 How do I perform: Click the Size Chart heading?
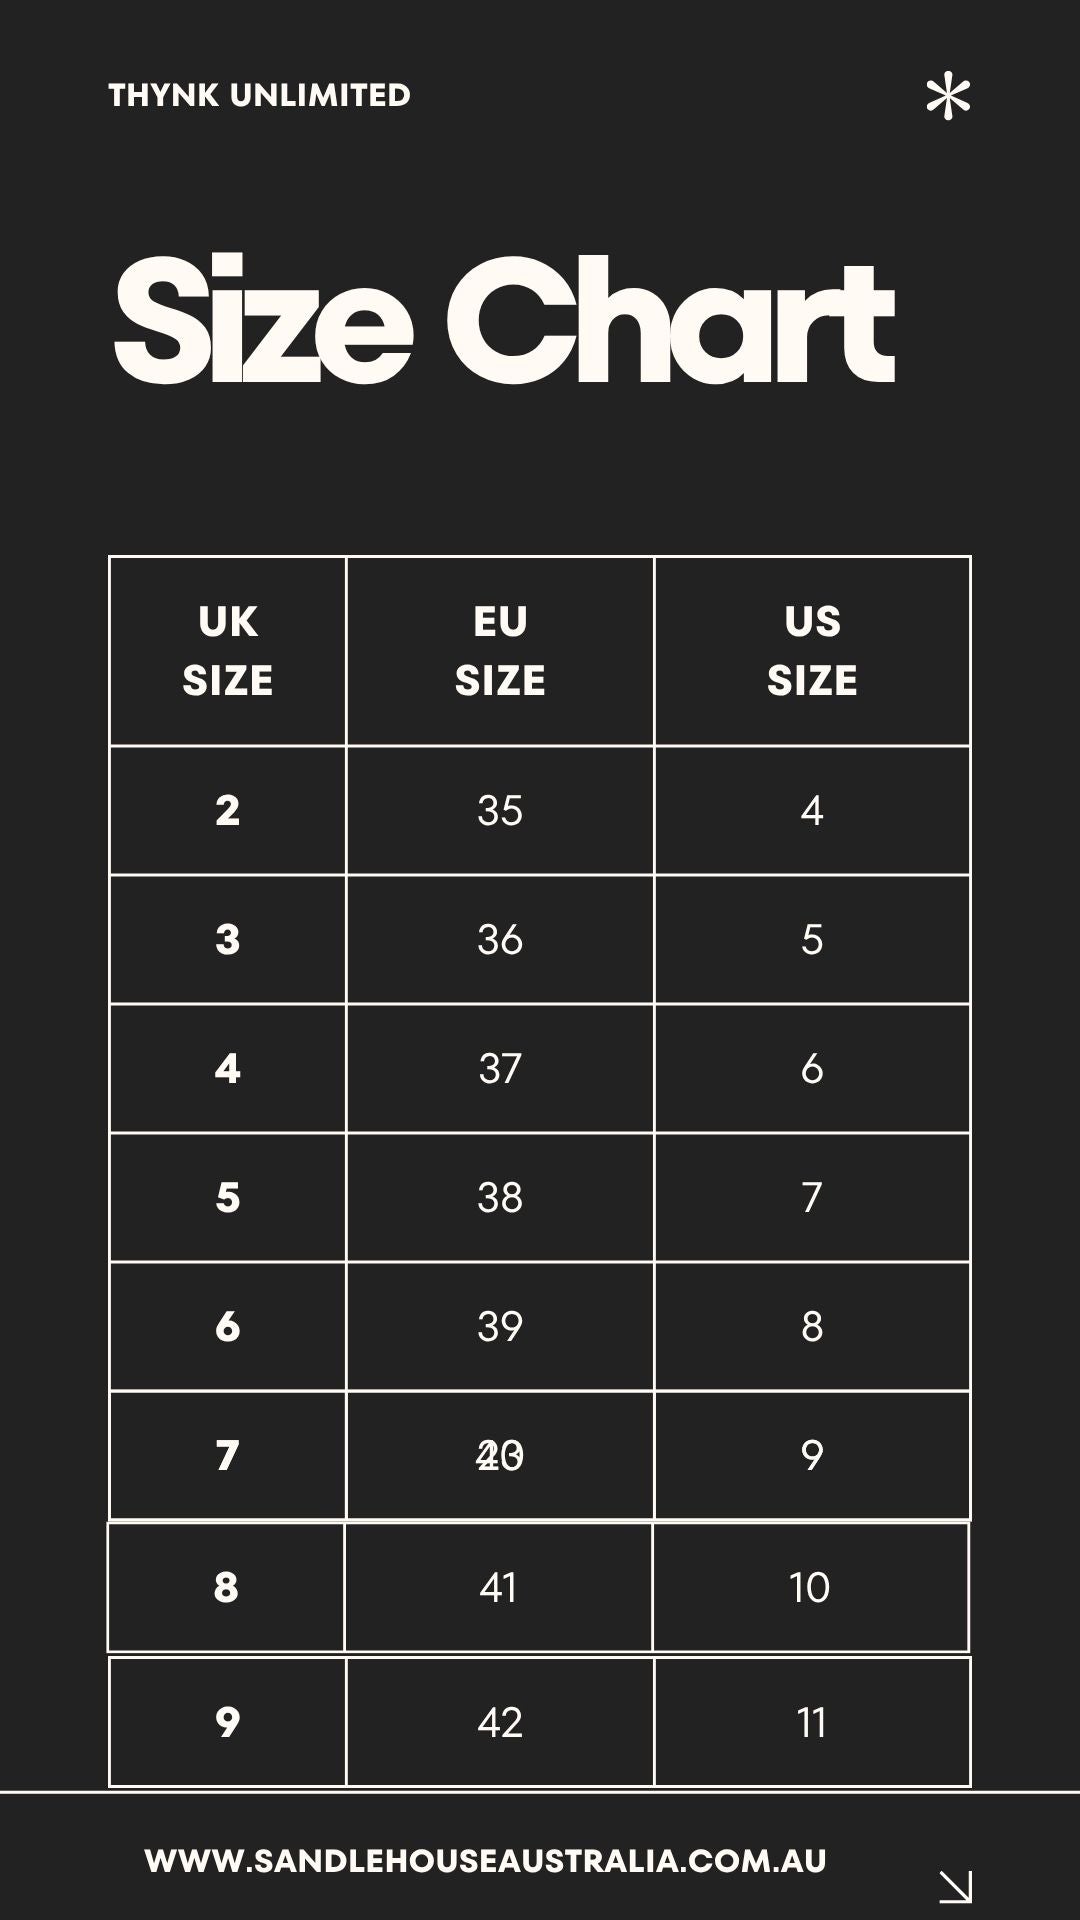pos(504,320)
